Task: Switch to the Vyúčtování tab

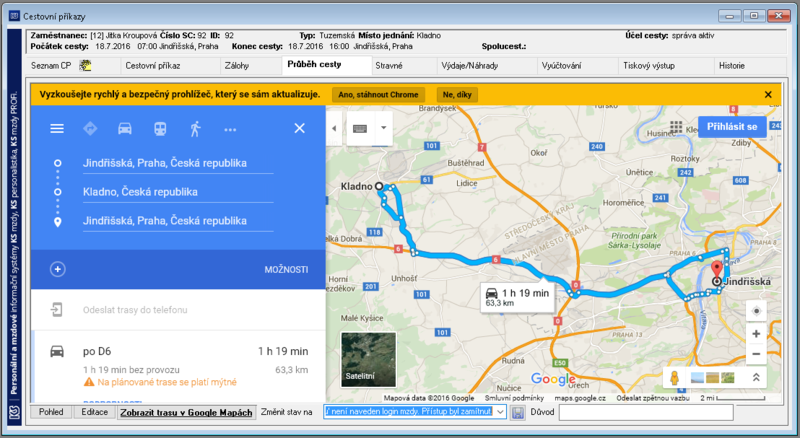Action: 561,66
